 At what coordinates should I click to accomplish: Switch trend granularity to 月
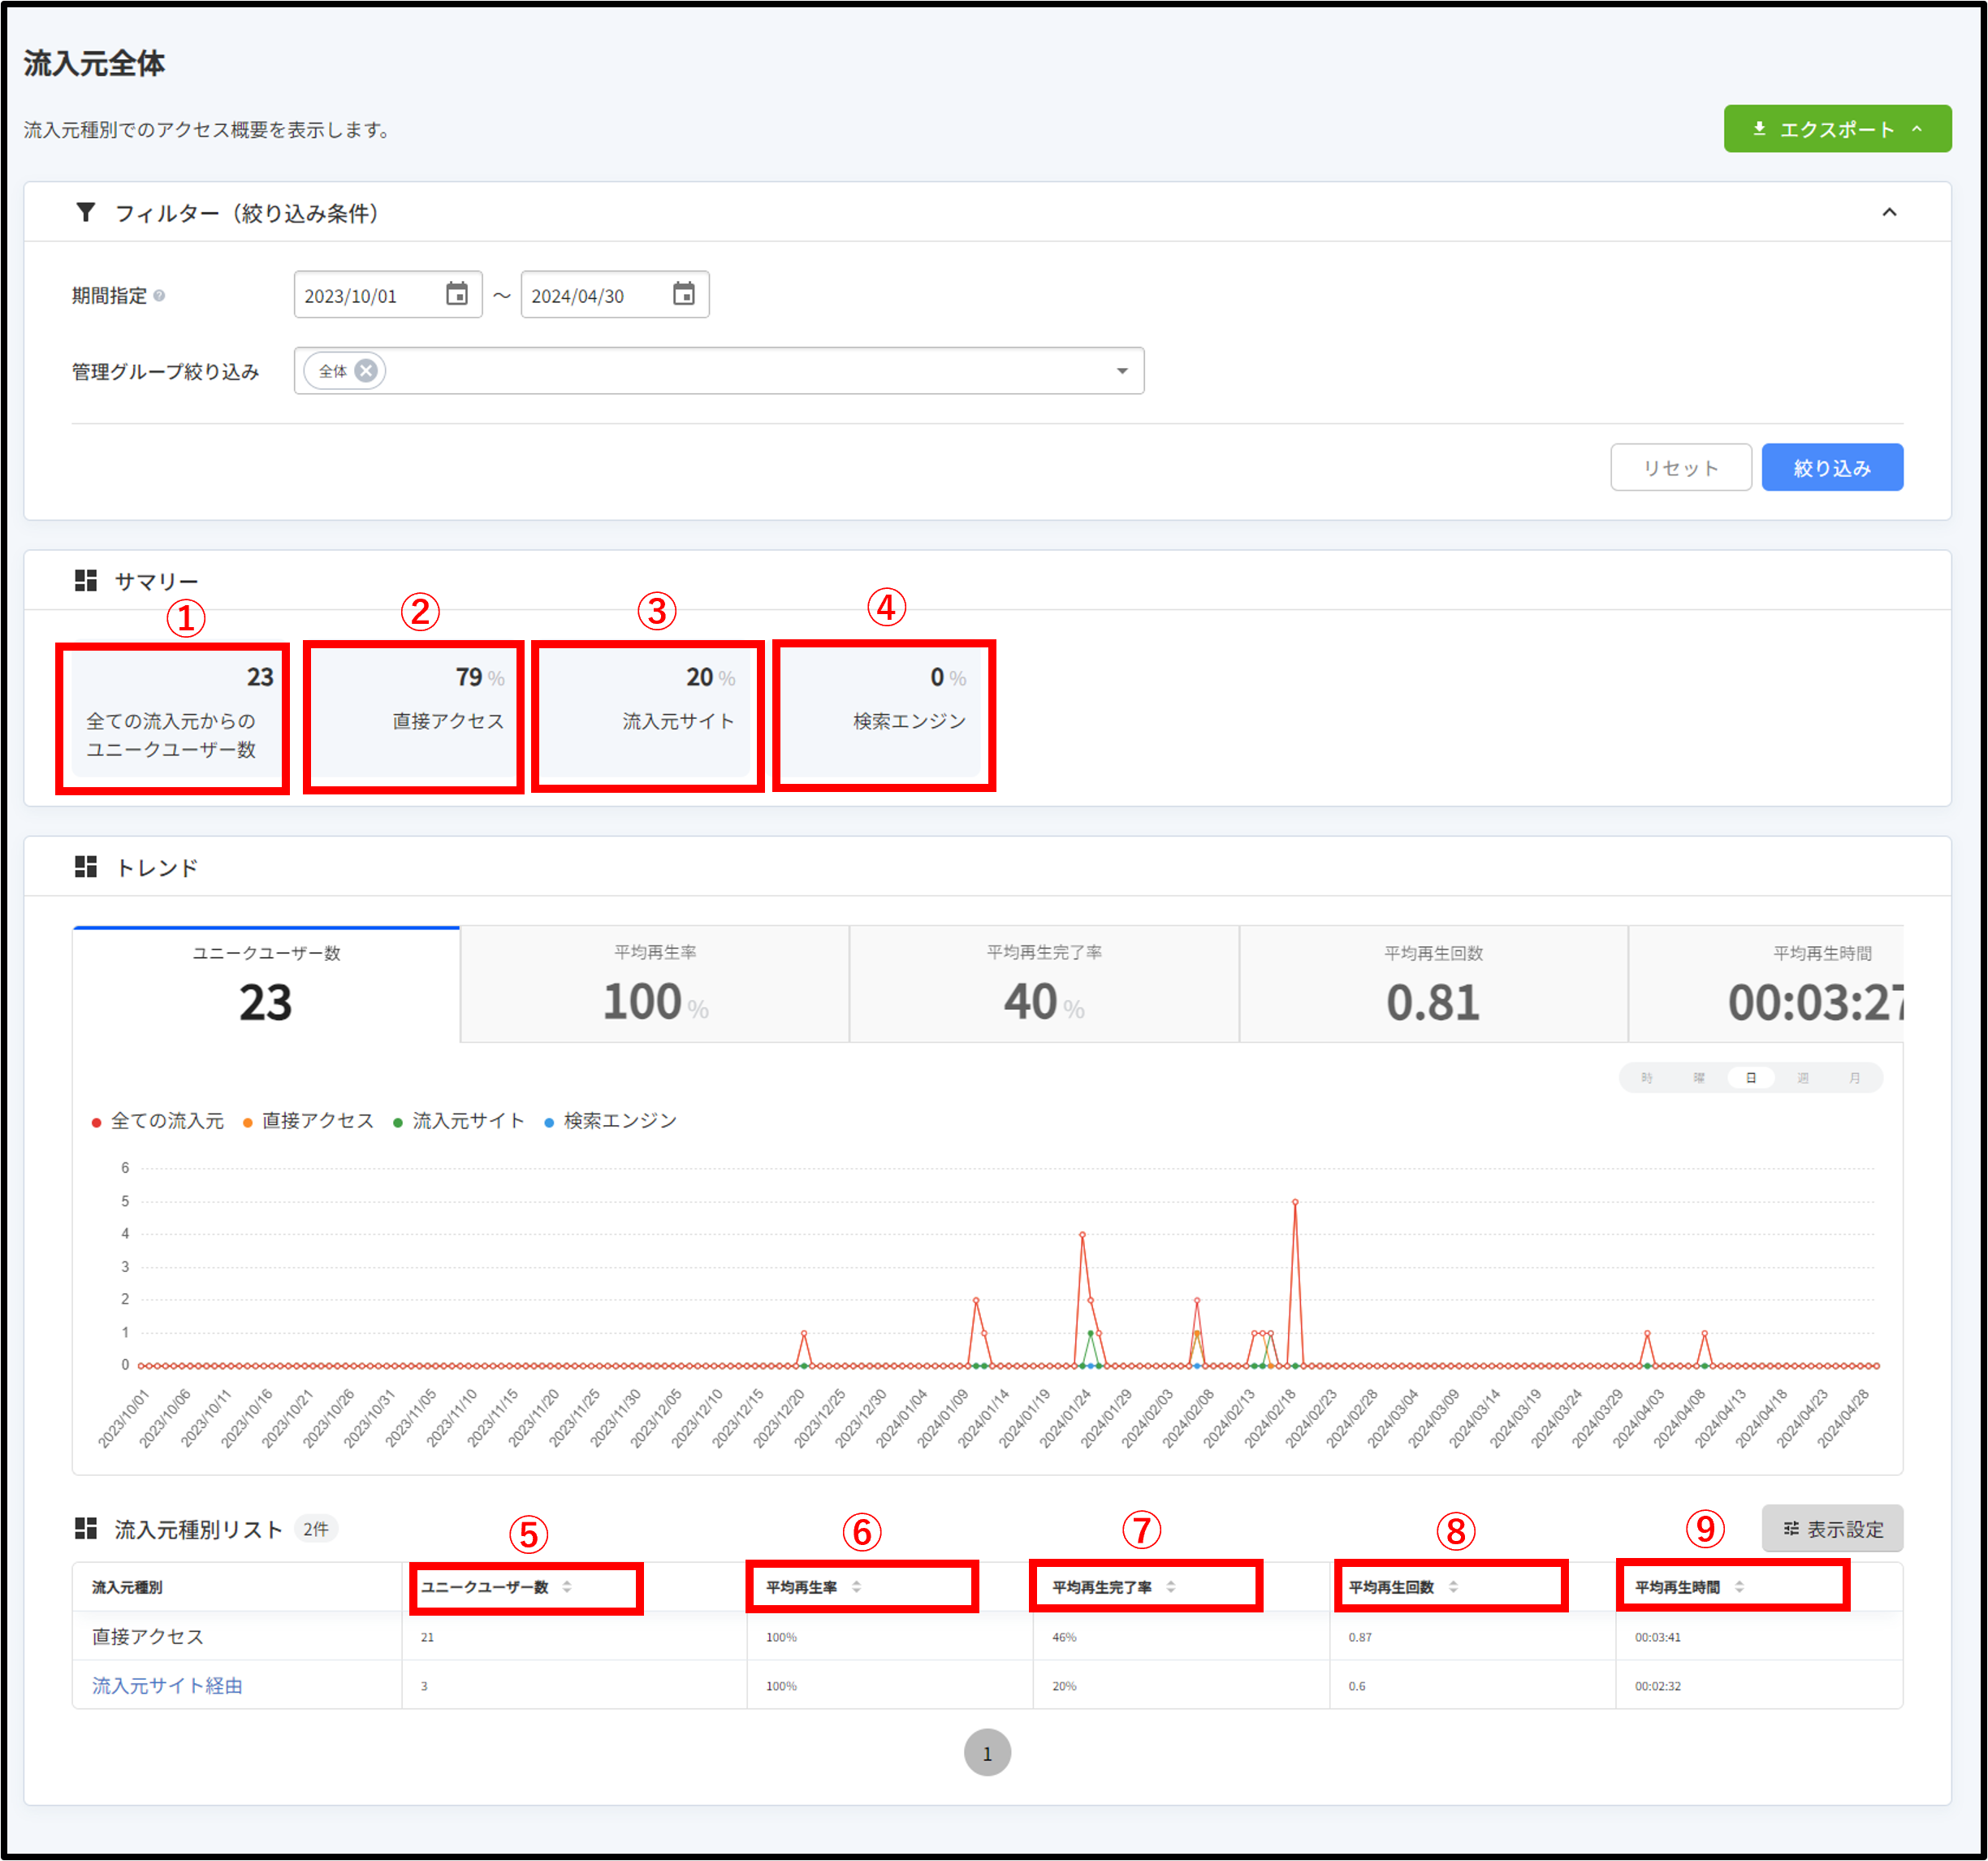1854,1078
